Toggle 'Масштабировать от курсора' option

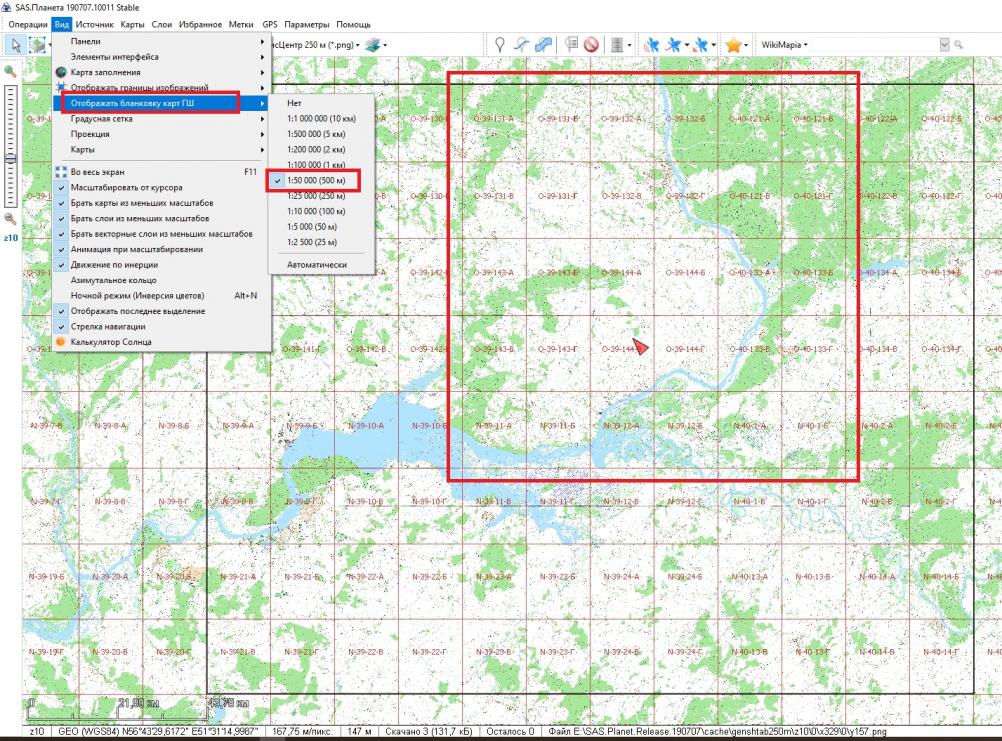tap(125, 187)
